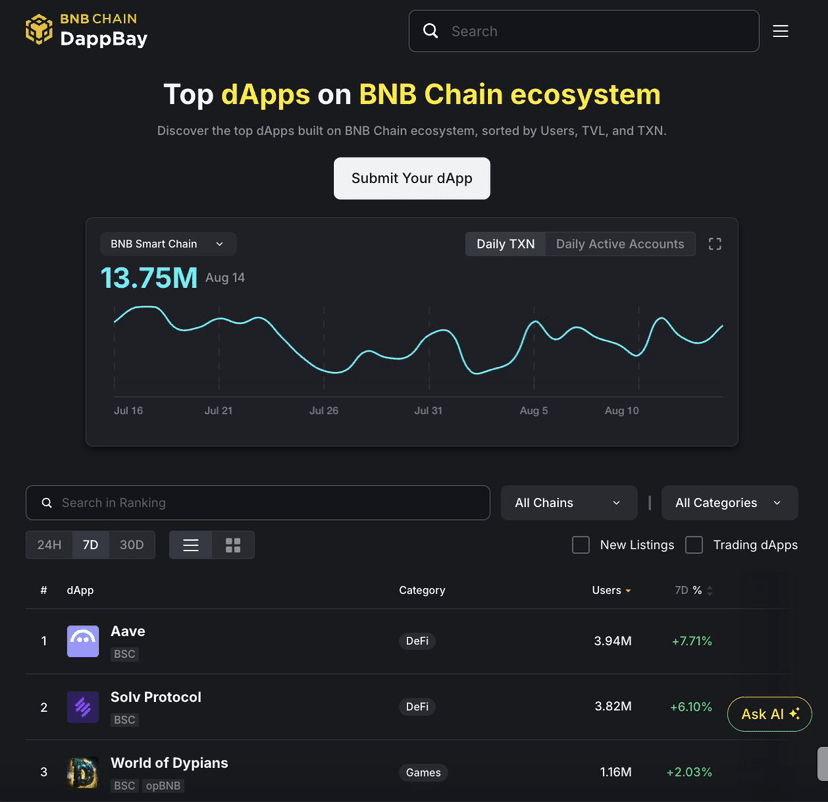Viewport: 828px width, 802px height.
Task: Click the BSC tag under World of Dypians
Action: [125, 786]
